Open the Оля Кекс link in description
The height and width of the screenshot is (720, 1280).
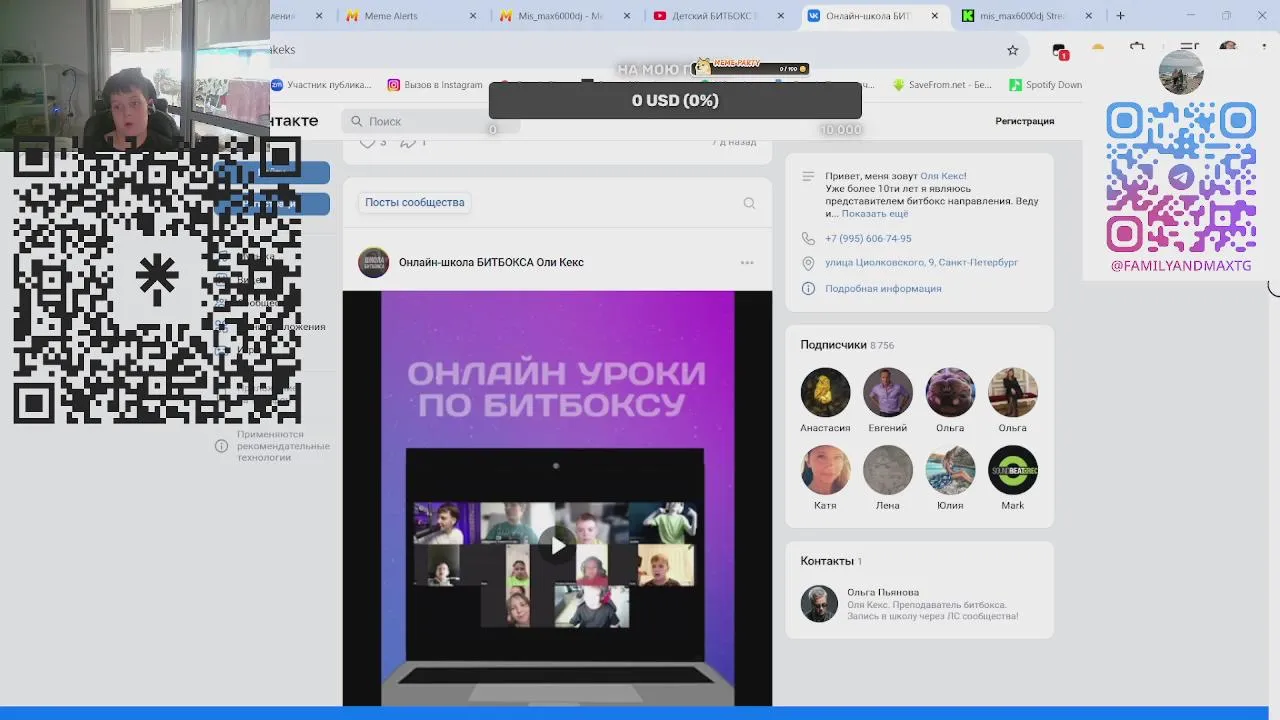pyautogui.click(x=943, y=176)
